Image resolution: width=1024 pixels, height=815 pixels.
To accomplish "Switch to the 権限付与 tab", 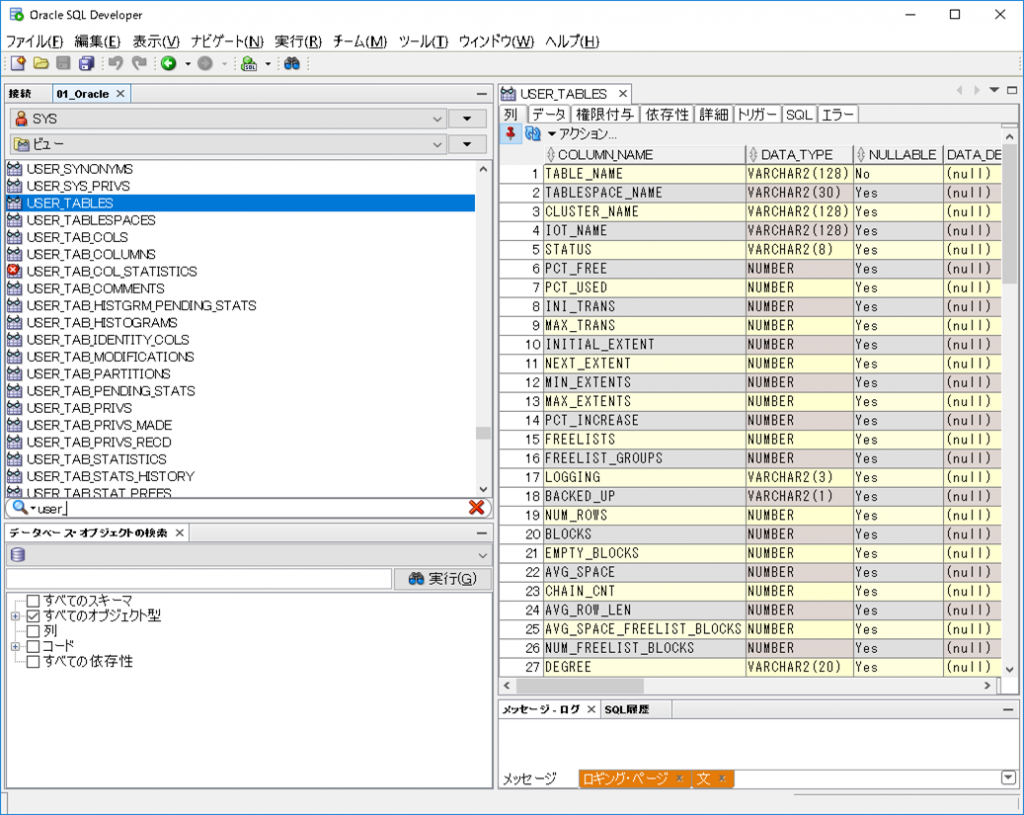I will 605,114.
